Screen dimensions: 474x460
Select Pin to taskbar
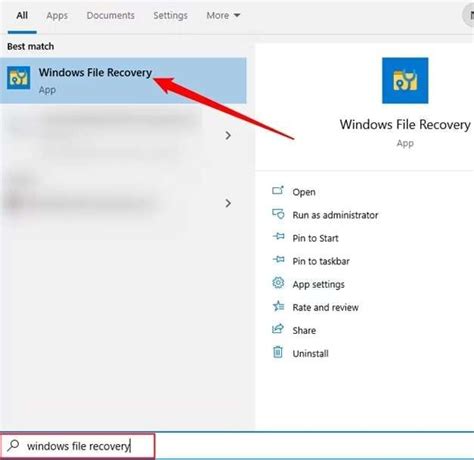pos(321,261)
